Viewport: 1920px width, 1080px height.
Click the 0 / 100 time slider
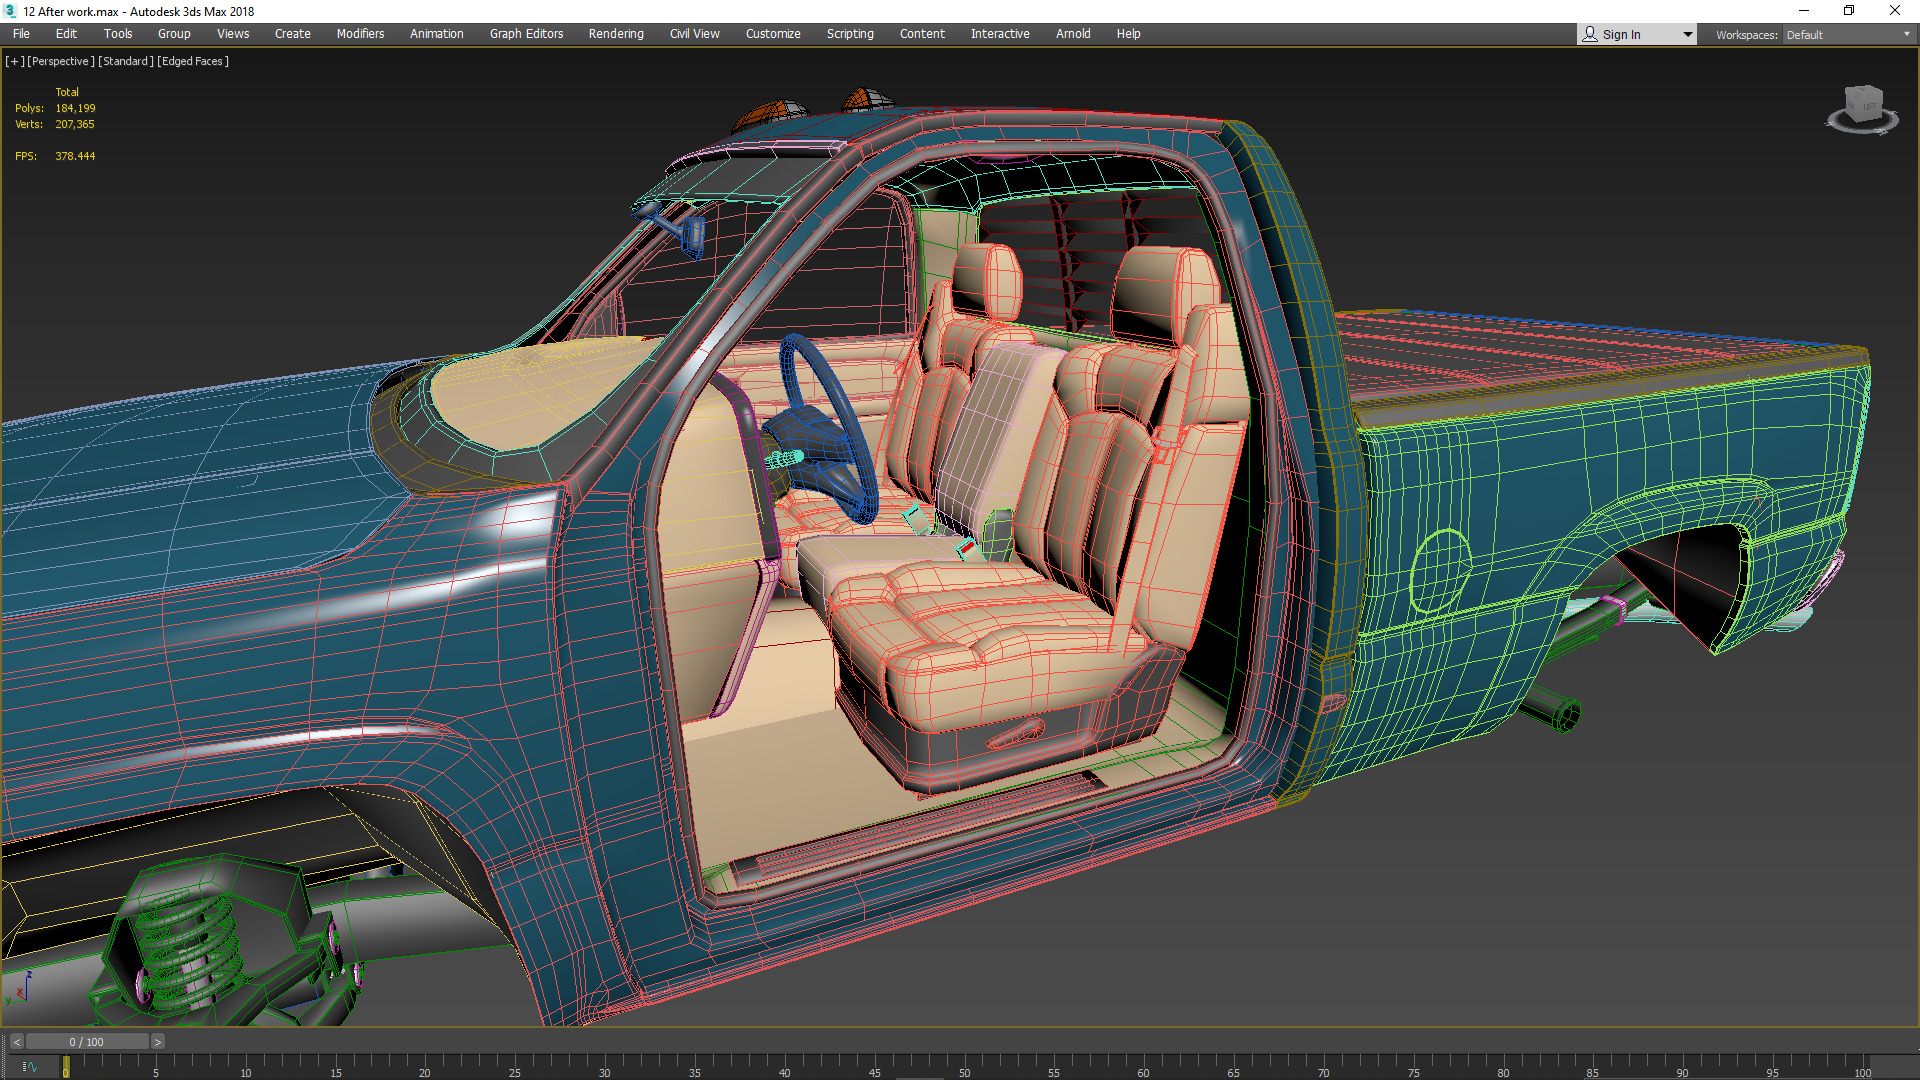tap(87, 1042)
